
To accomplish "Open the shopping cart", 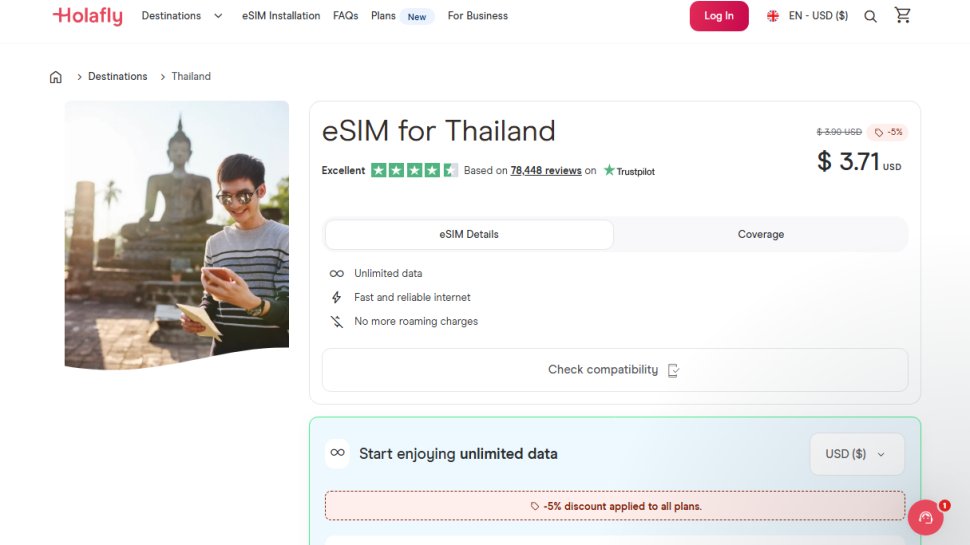I will 903,16.
